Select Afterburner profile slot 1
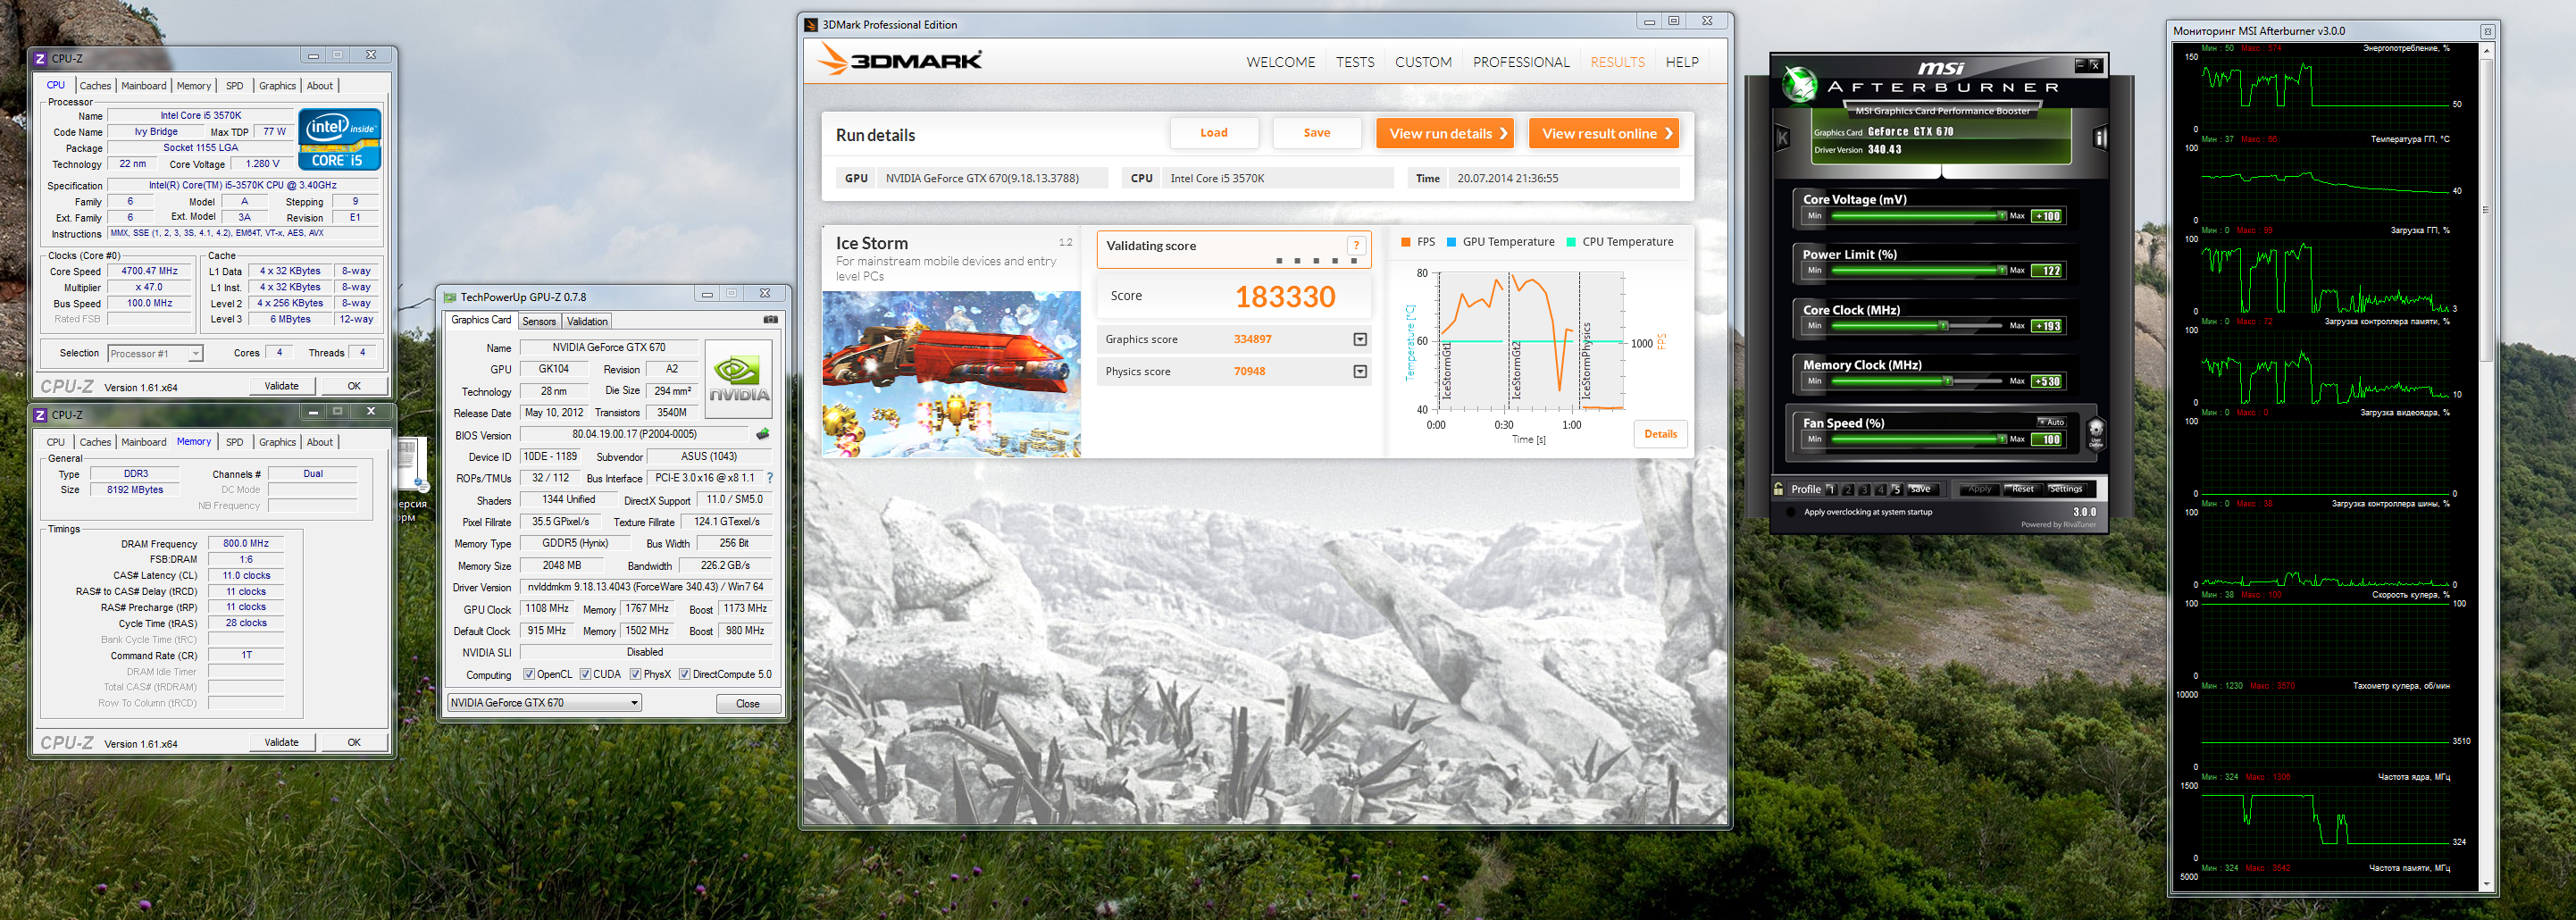 pyautogui.click(x=1830, y=490)
